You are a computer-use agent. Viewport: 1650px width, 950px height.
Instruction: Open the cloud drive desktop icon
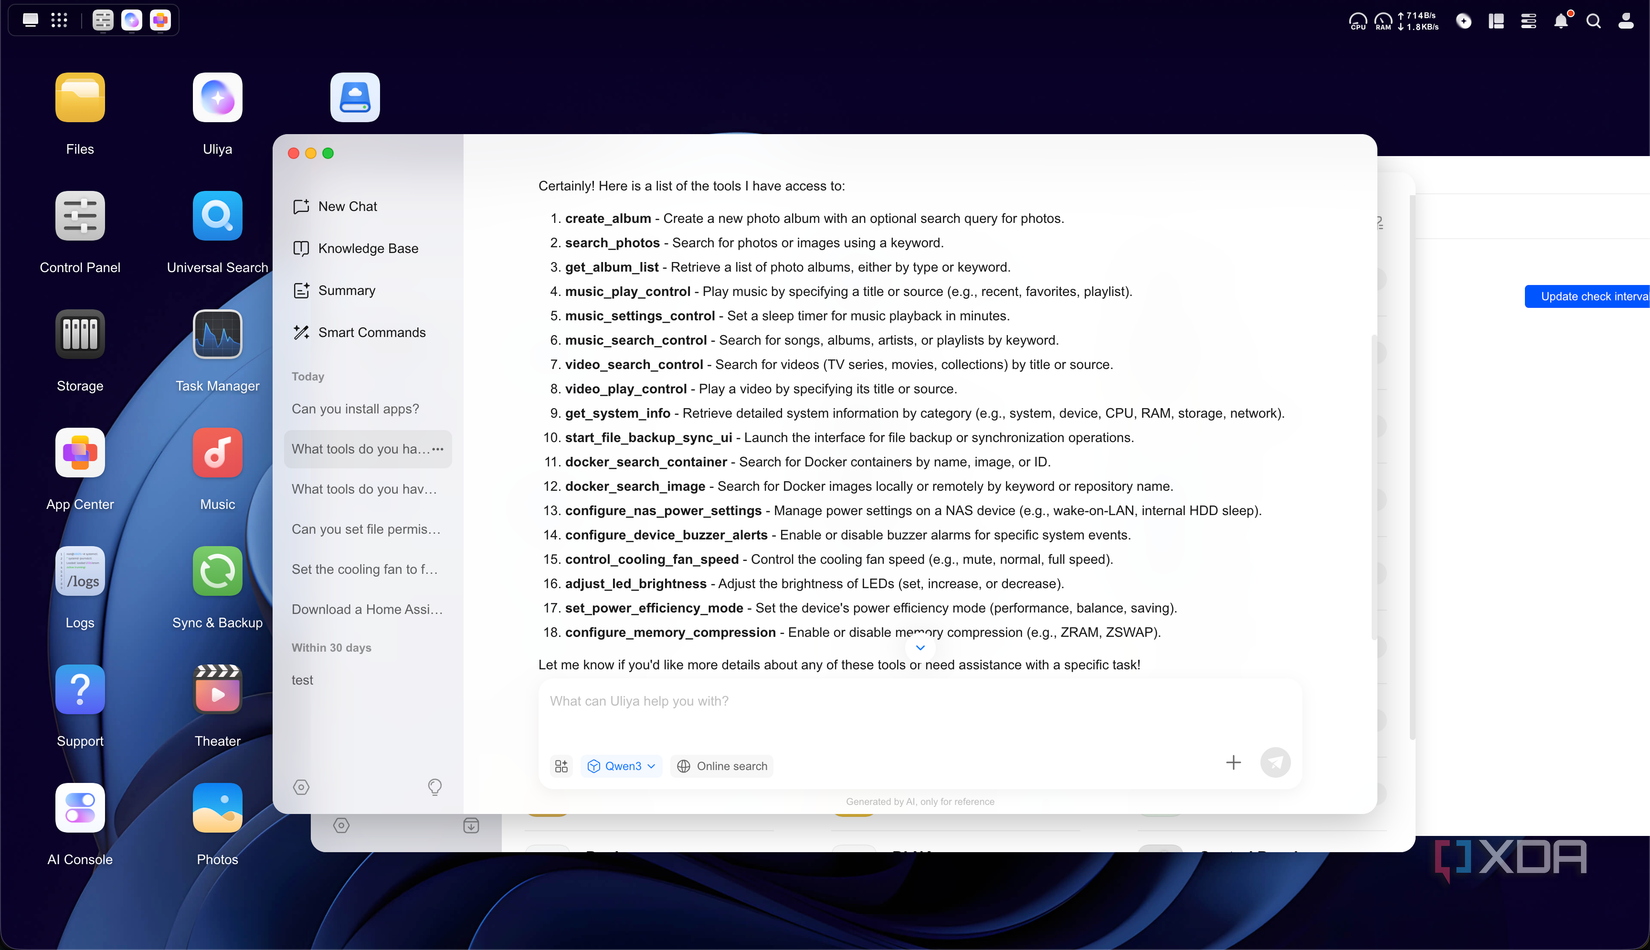[x=355, y=98]
